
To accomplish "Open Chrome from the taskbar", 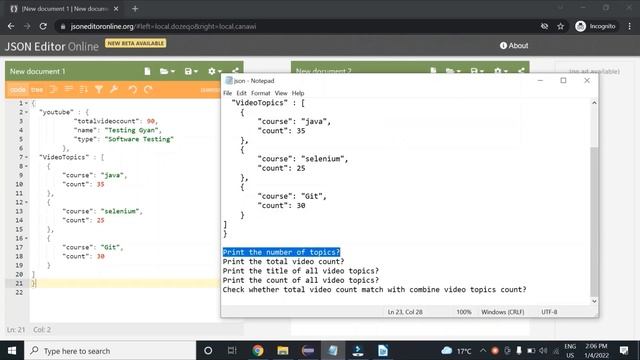I will [x=258, y=351].
